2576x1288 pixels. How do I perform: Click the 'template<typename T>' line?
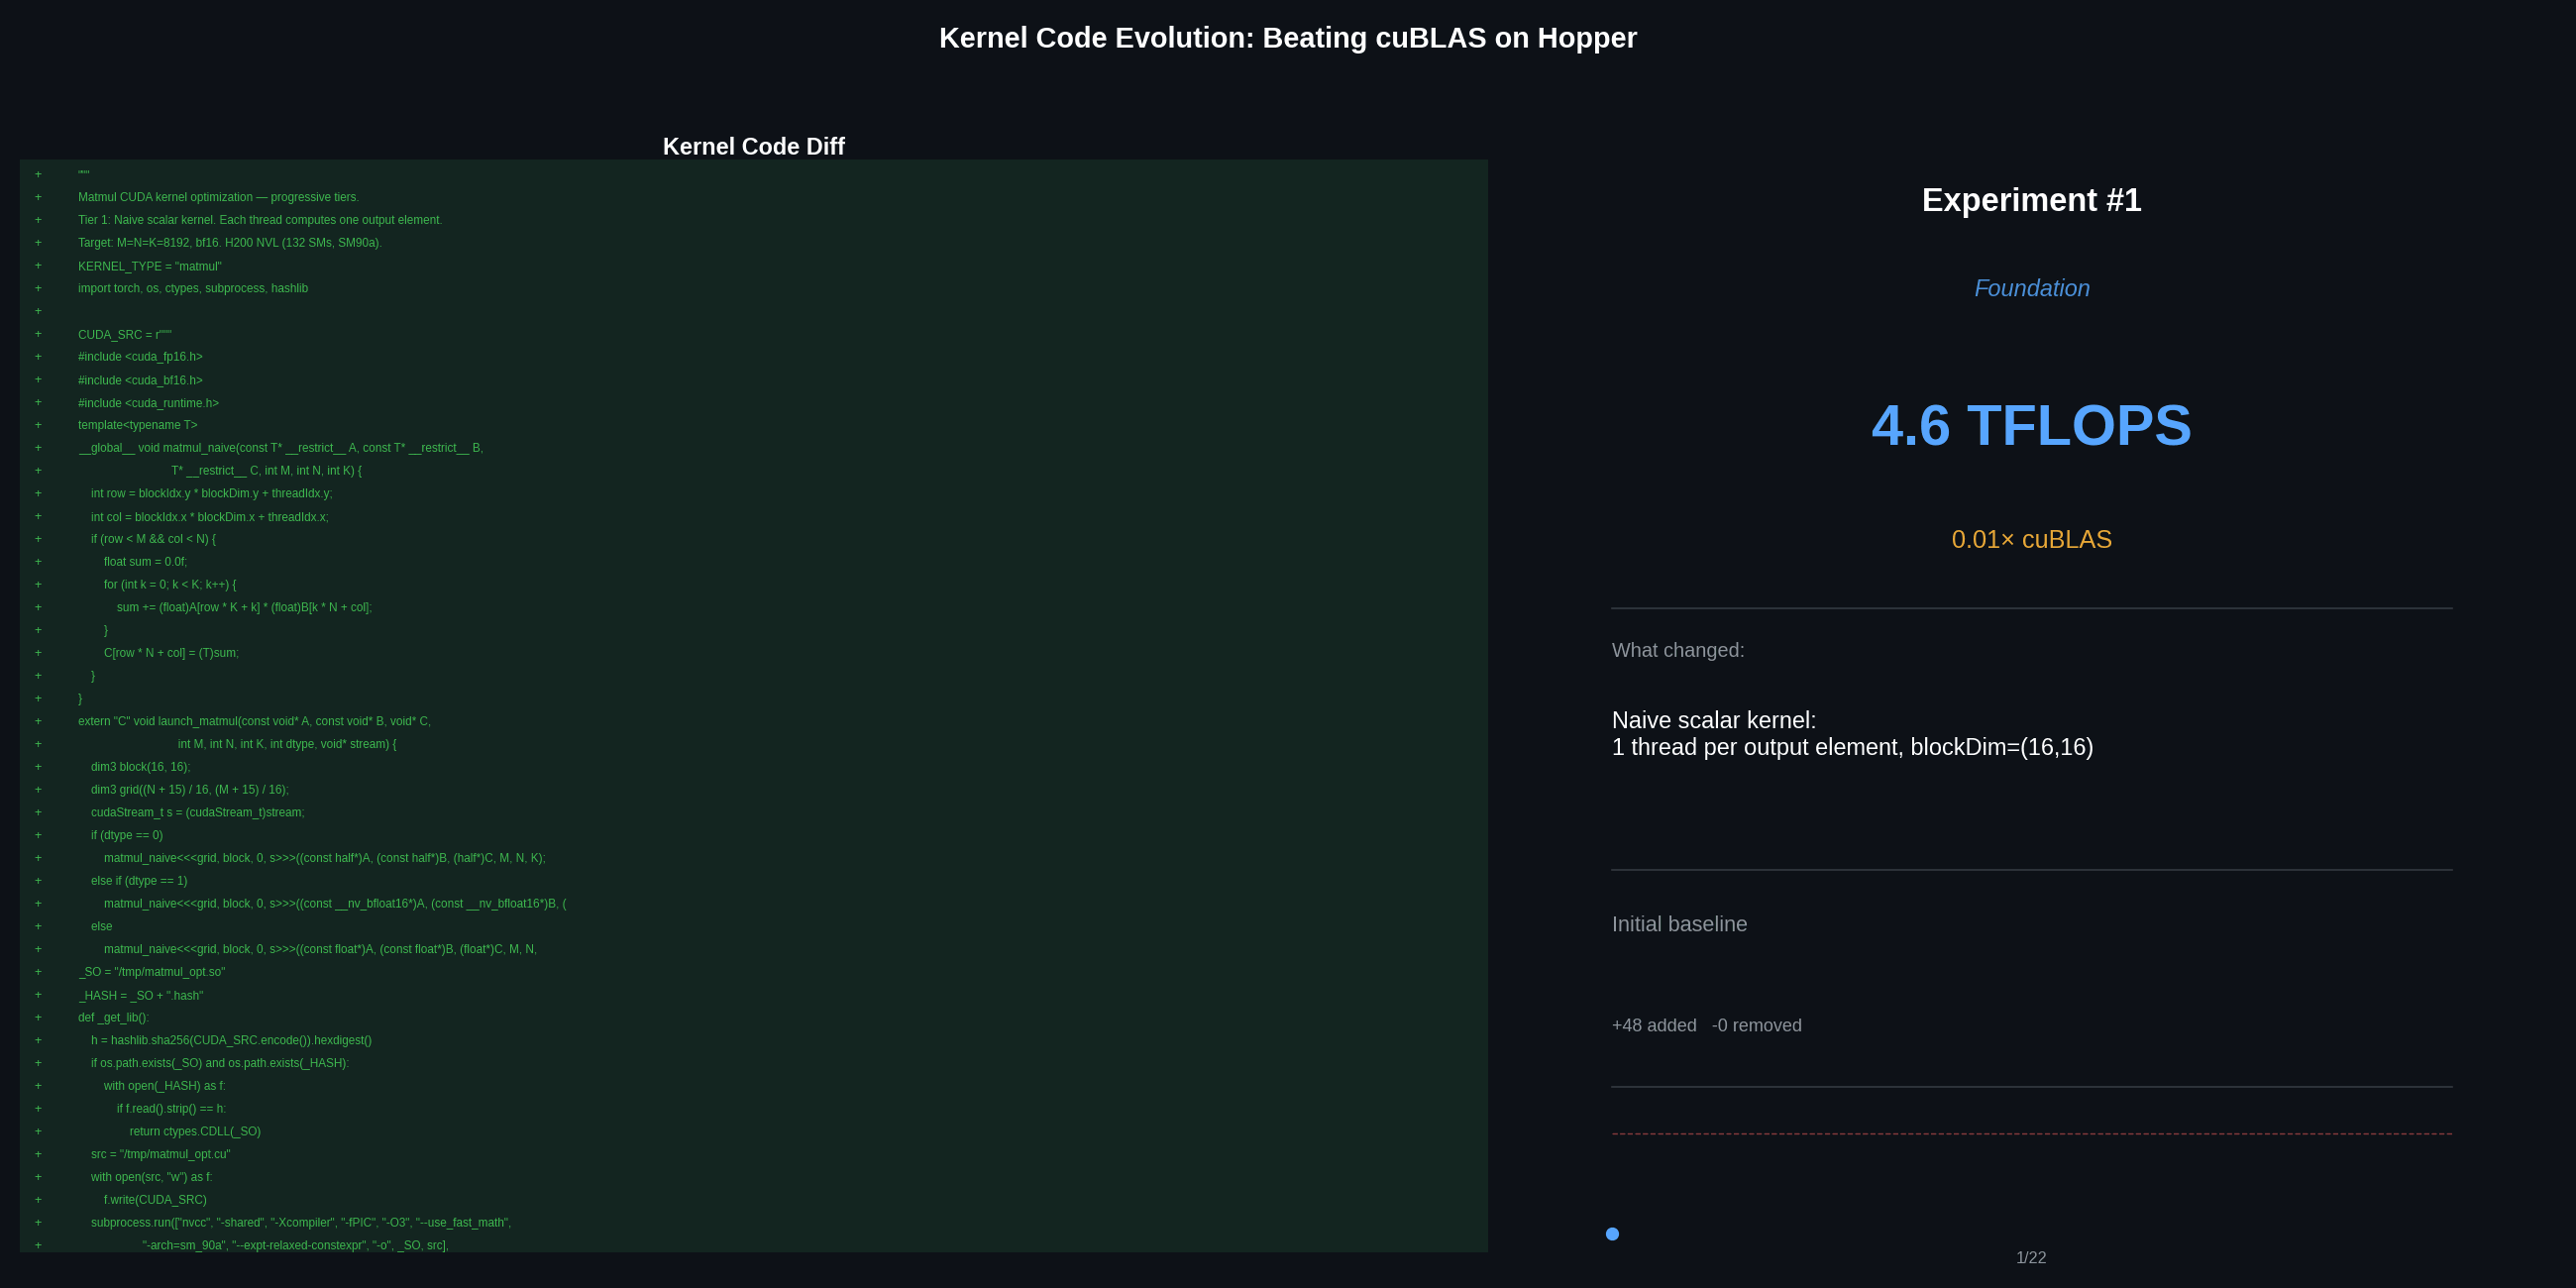pos(138,426)
